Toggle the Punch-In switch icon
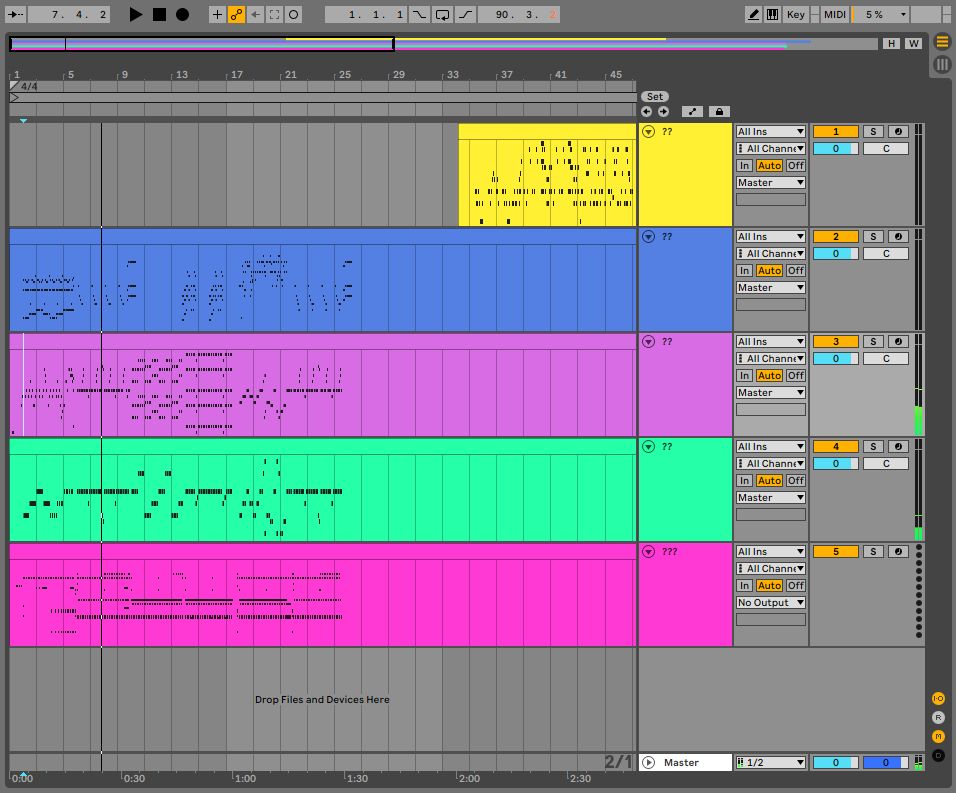The width and height of the screenshot is (956, 793). [x=419, y=15]
